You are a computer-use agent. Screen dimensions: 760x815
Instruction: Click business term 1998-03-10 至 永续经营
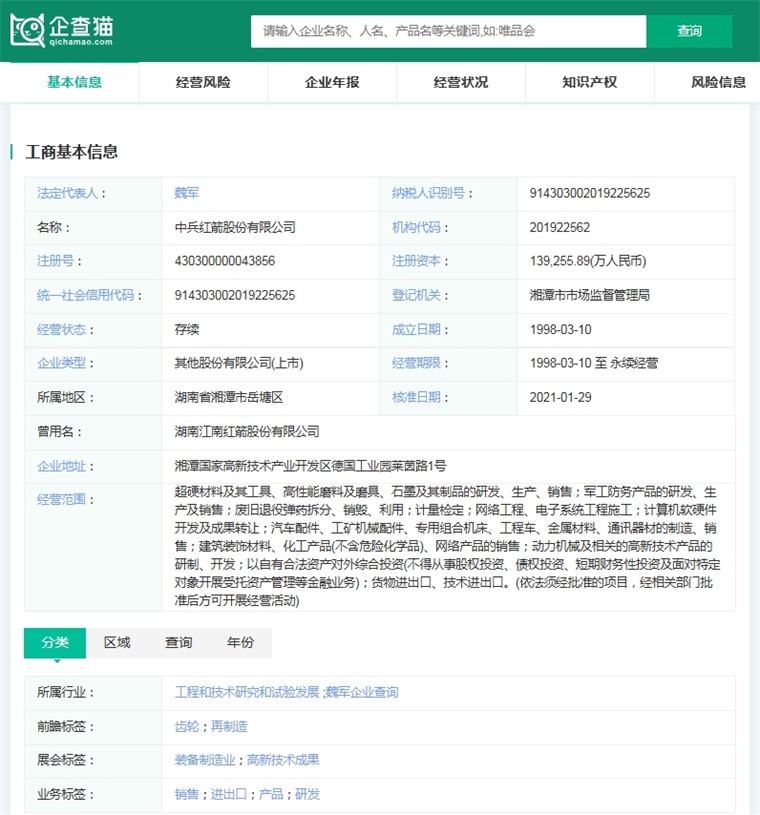pos(594,363)
